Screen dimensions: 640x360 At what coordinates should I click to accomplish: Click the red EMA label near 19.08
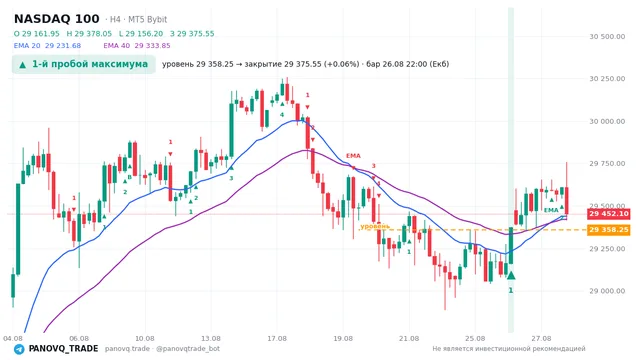point(353,156)
